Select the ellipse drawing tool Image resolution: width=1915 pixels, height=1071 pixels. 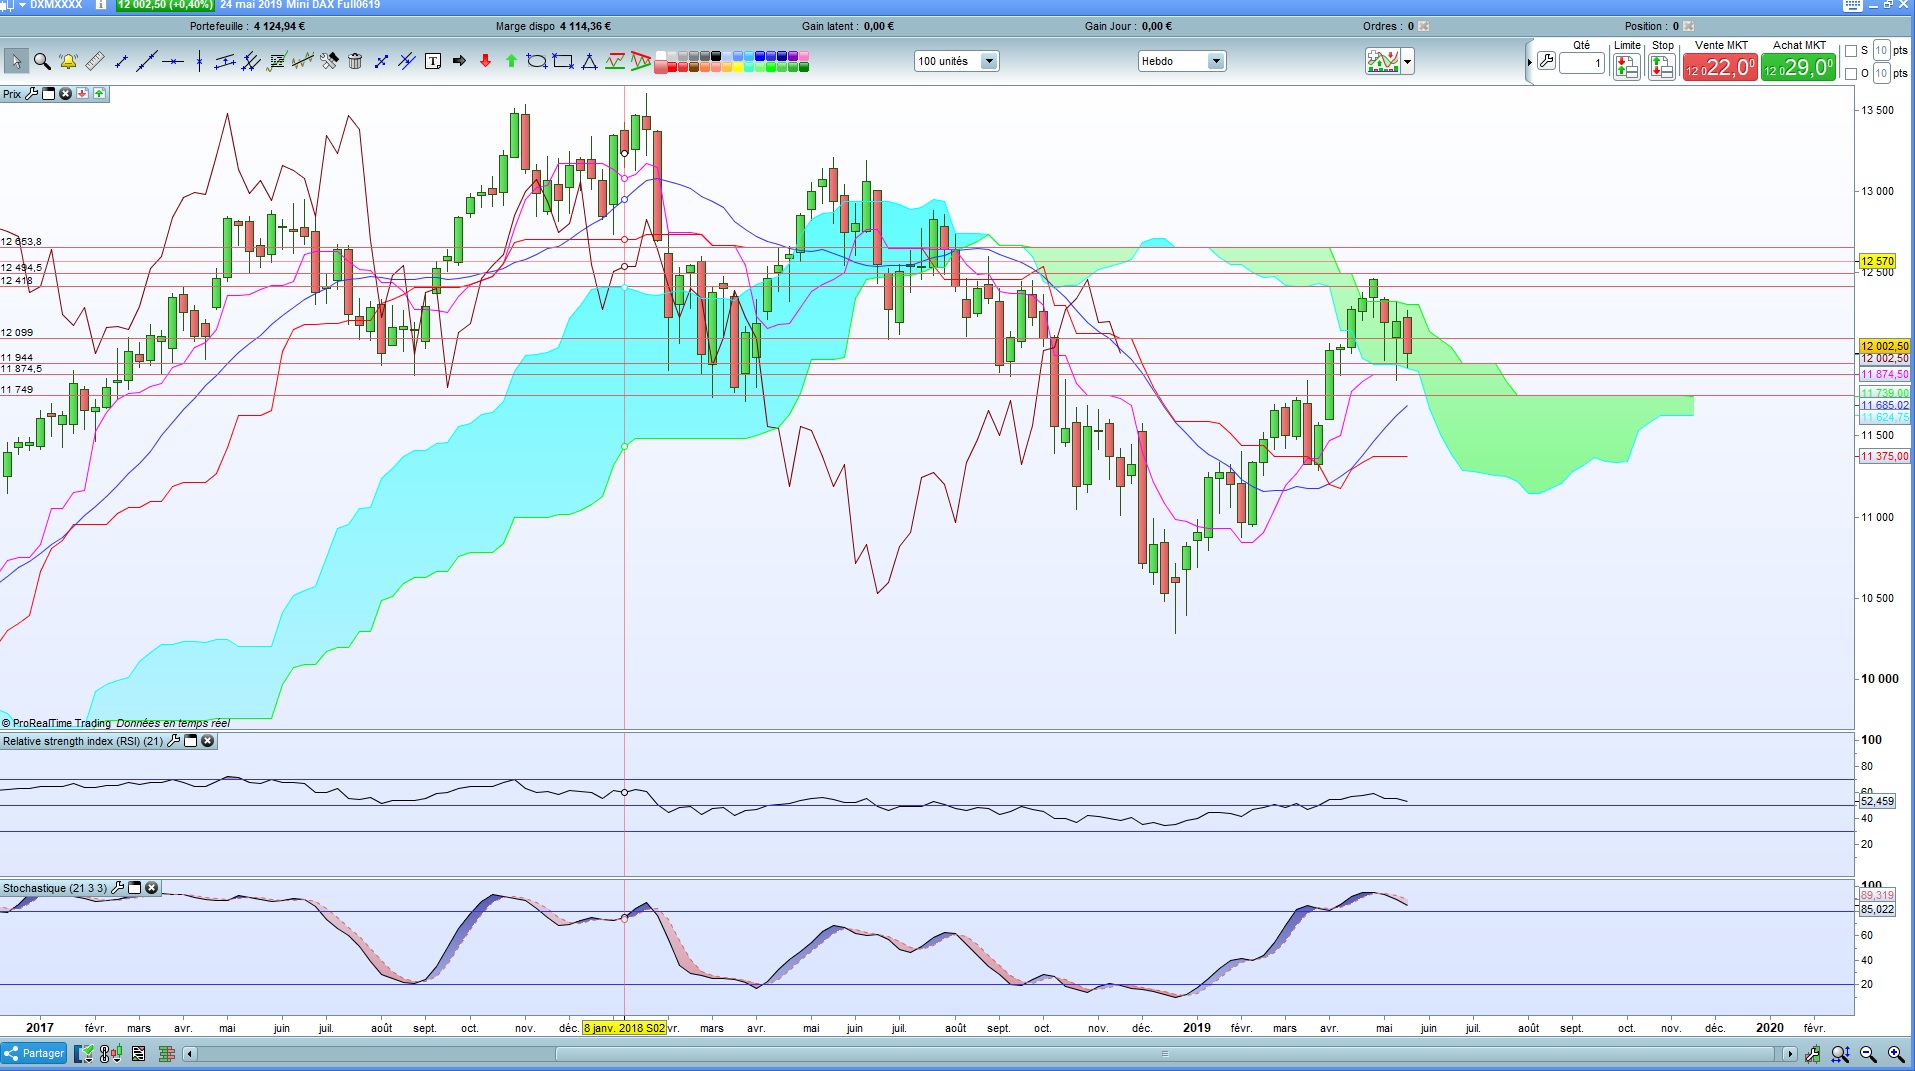(x=537, y=61)
